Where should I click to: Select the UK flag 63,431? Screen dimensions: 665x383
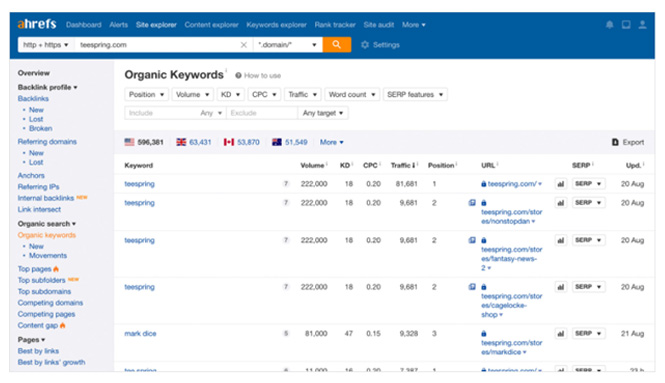(x=194, y=142)
